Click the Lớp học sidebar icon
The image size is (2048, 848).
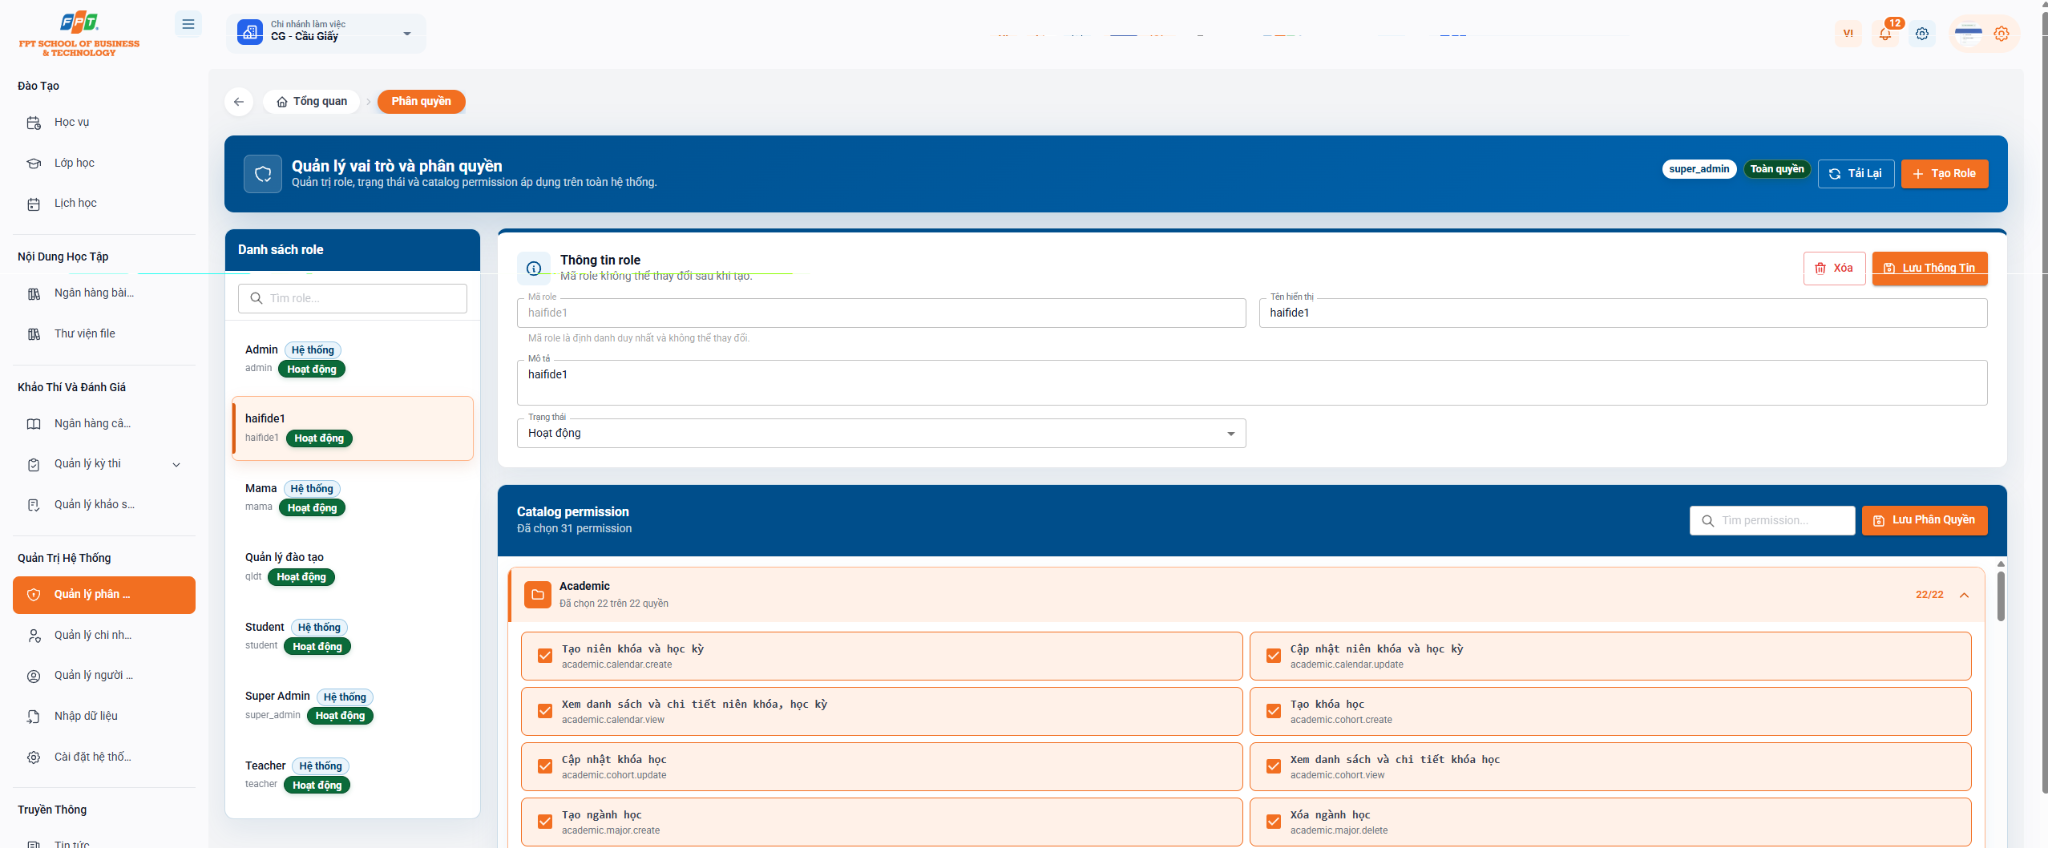34,163
